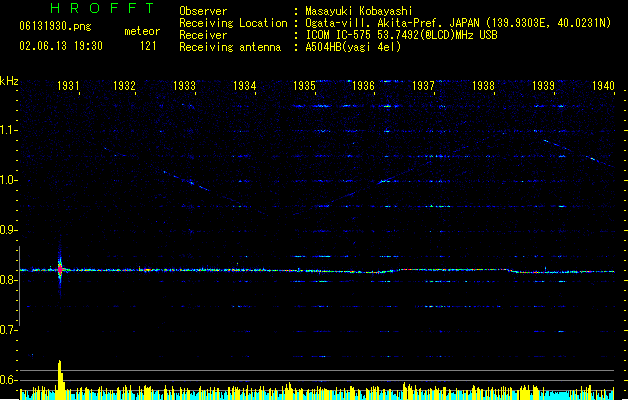Click the 0.7 frequency axis label

tap(9, 330)
